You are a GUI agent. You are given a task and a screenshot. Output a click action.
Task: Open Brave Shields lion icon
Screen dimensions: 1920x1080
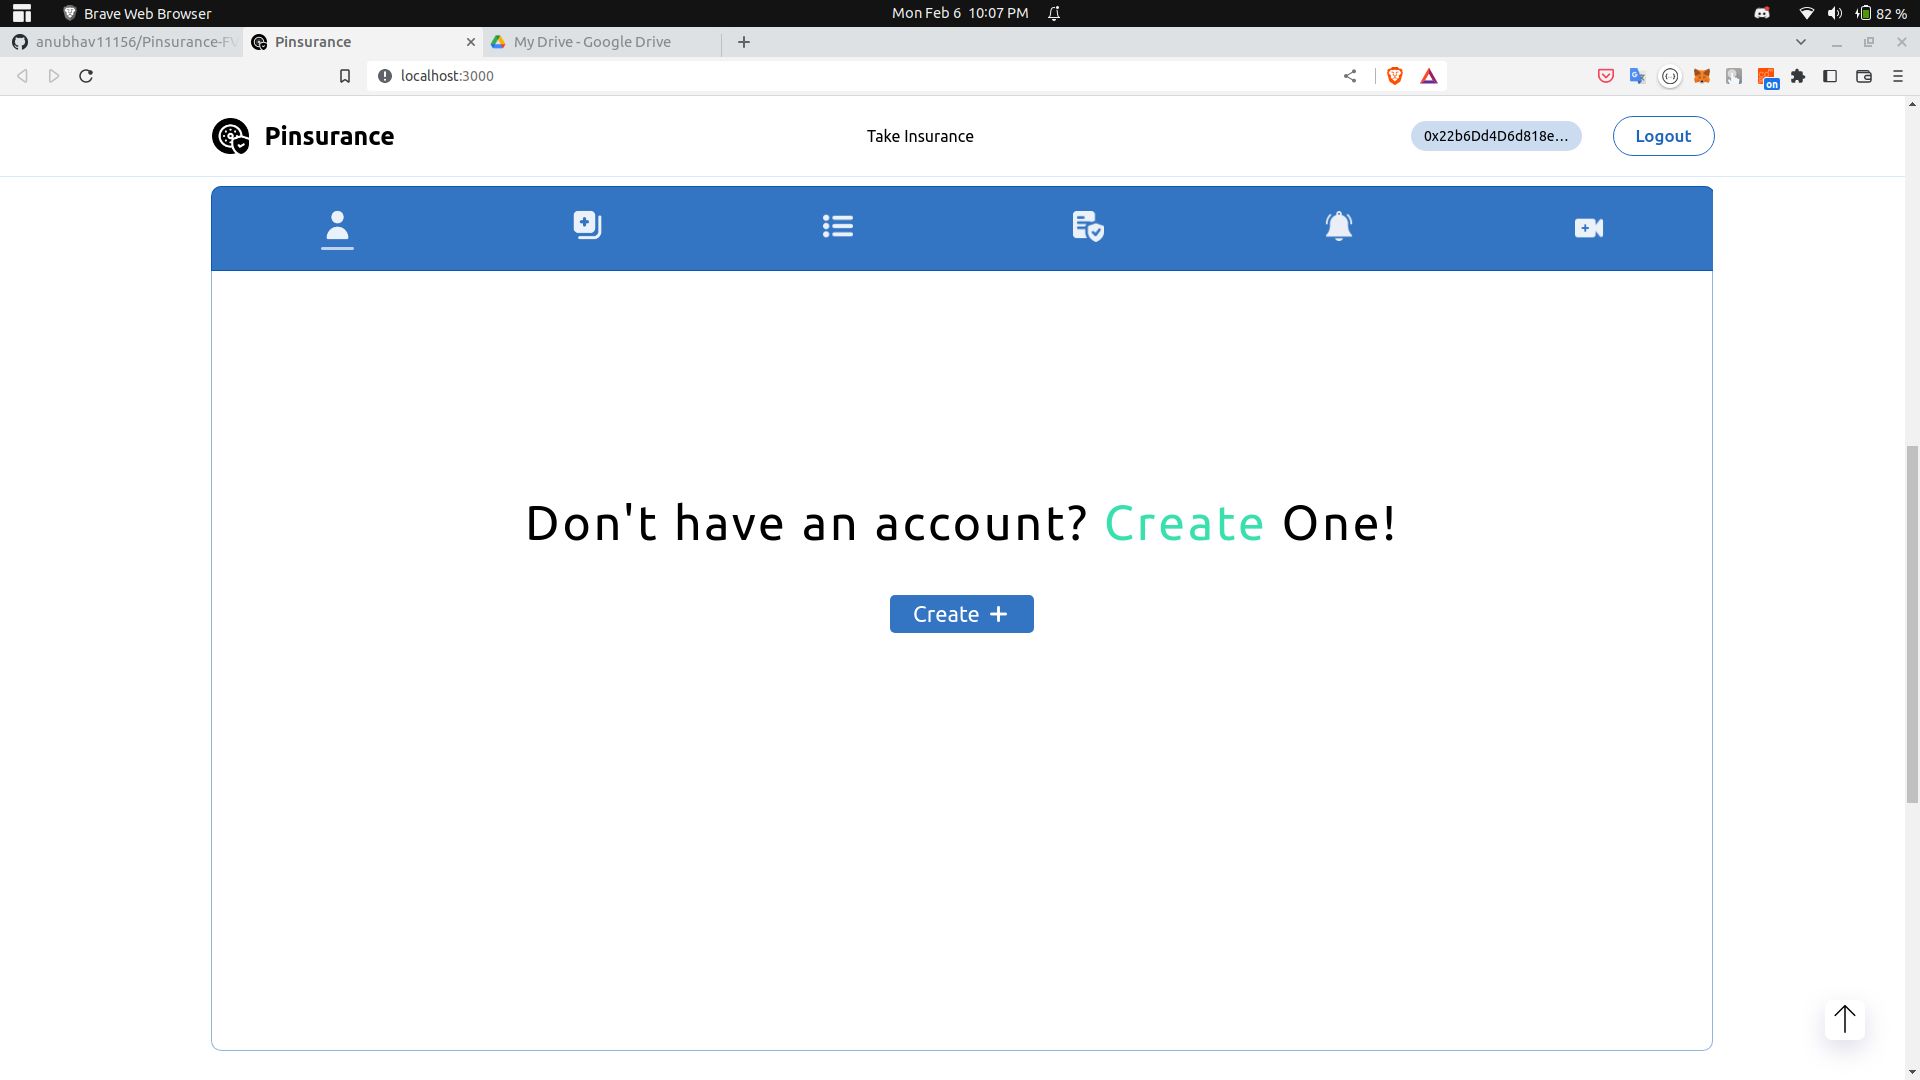[x=1395, y=76]
